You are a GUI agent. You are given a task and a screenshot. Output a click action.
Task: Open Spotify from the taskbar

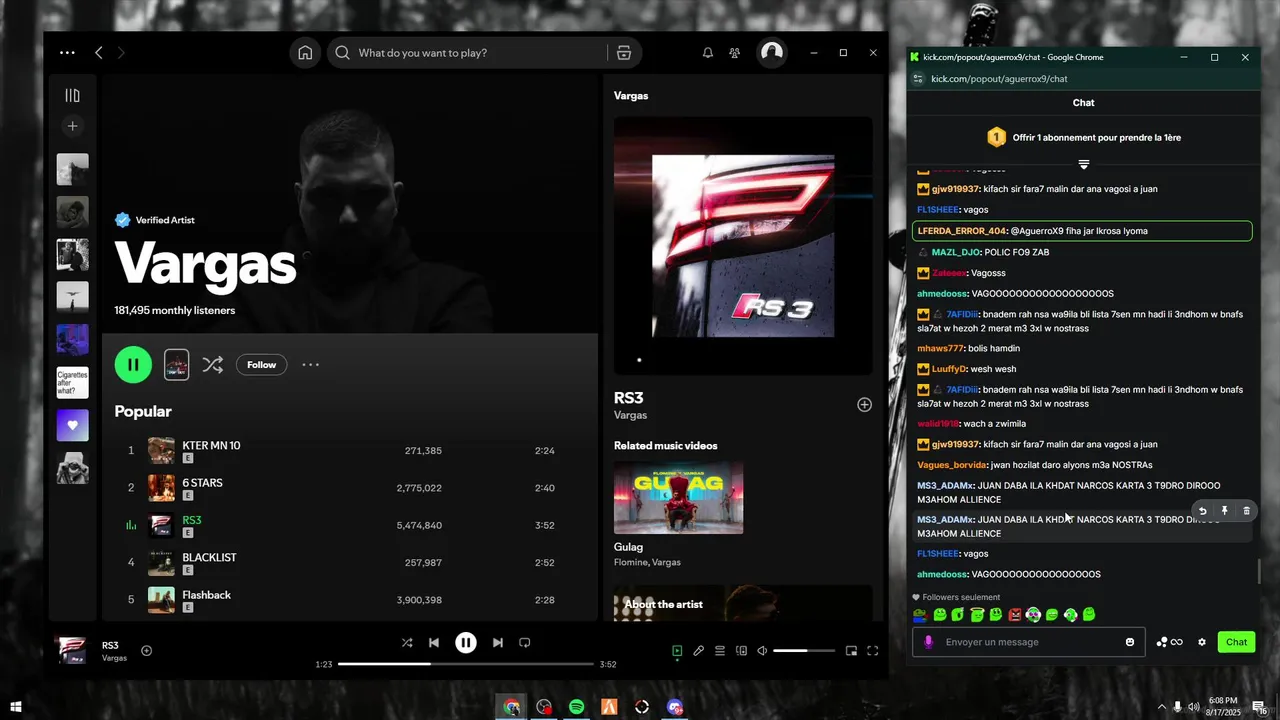577,707
